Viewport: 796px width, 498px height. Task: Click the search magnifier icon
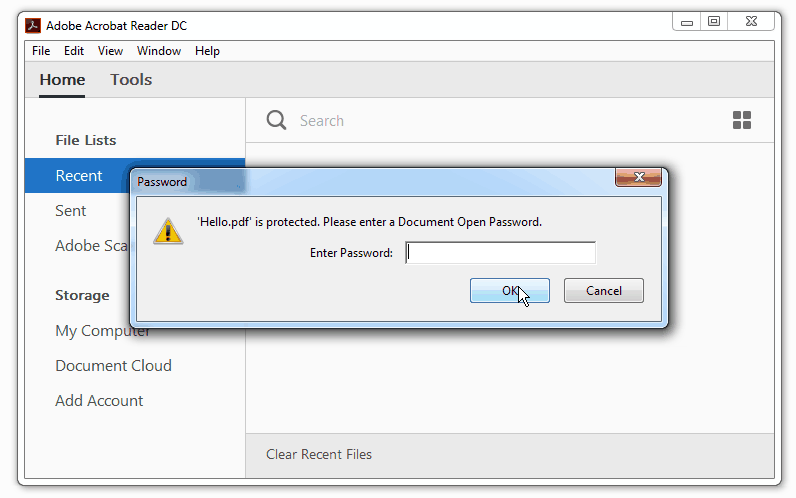[x=276, y=120]
